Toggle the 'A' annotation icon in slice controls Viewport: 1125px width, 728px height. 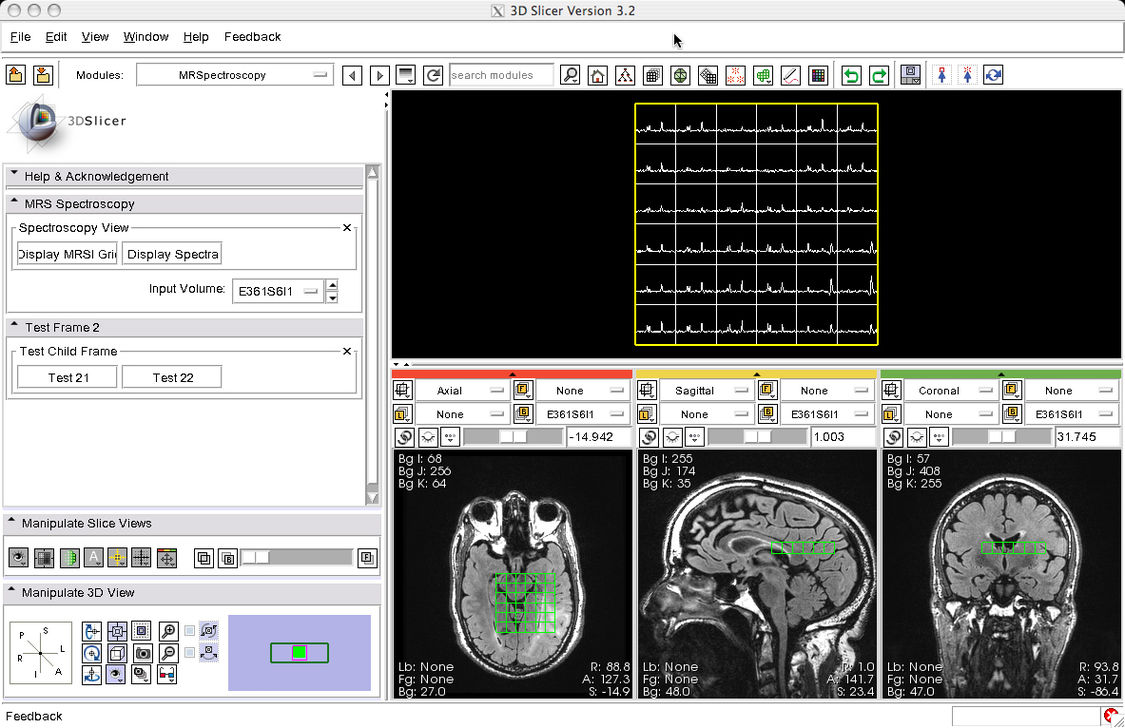(x=93, y=556)
